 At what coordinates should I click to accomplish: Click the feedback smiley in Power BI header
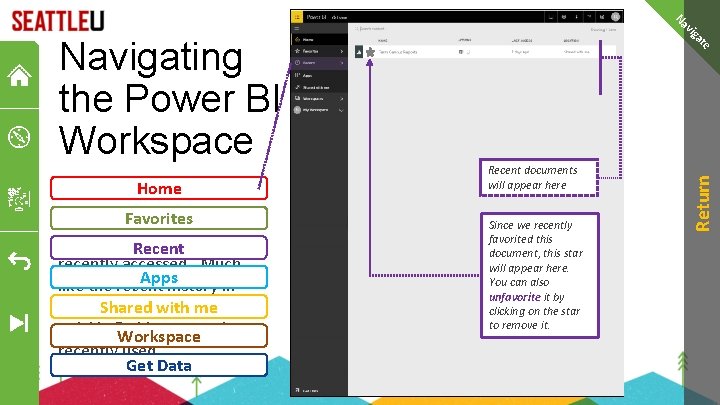click(x=602, y=17)
